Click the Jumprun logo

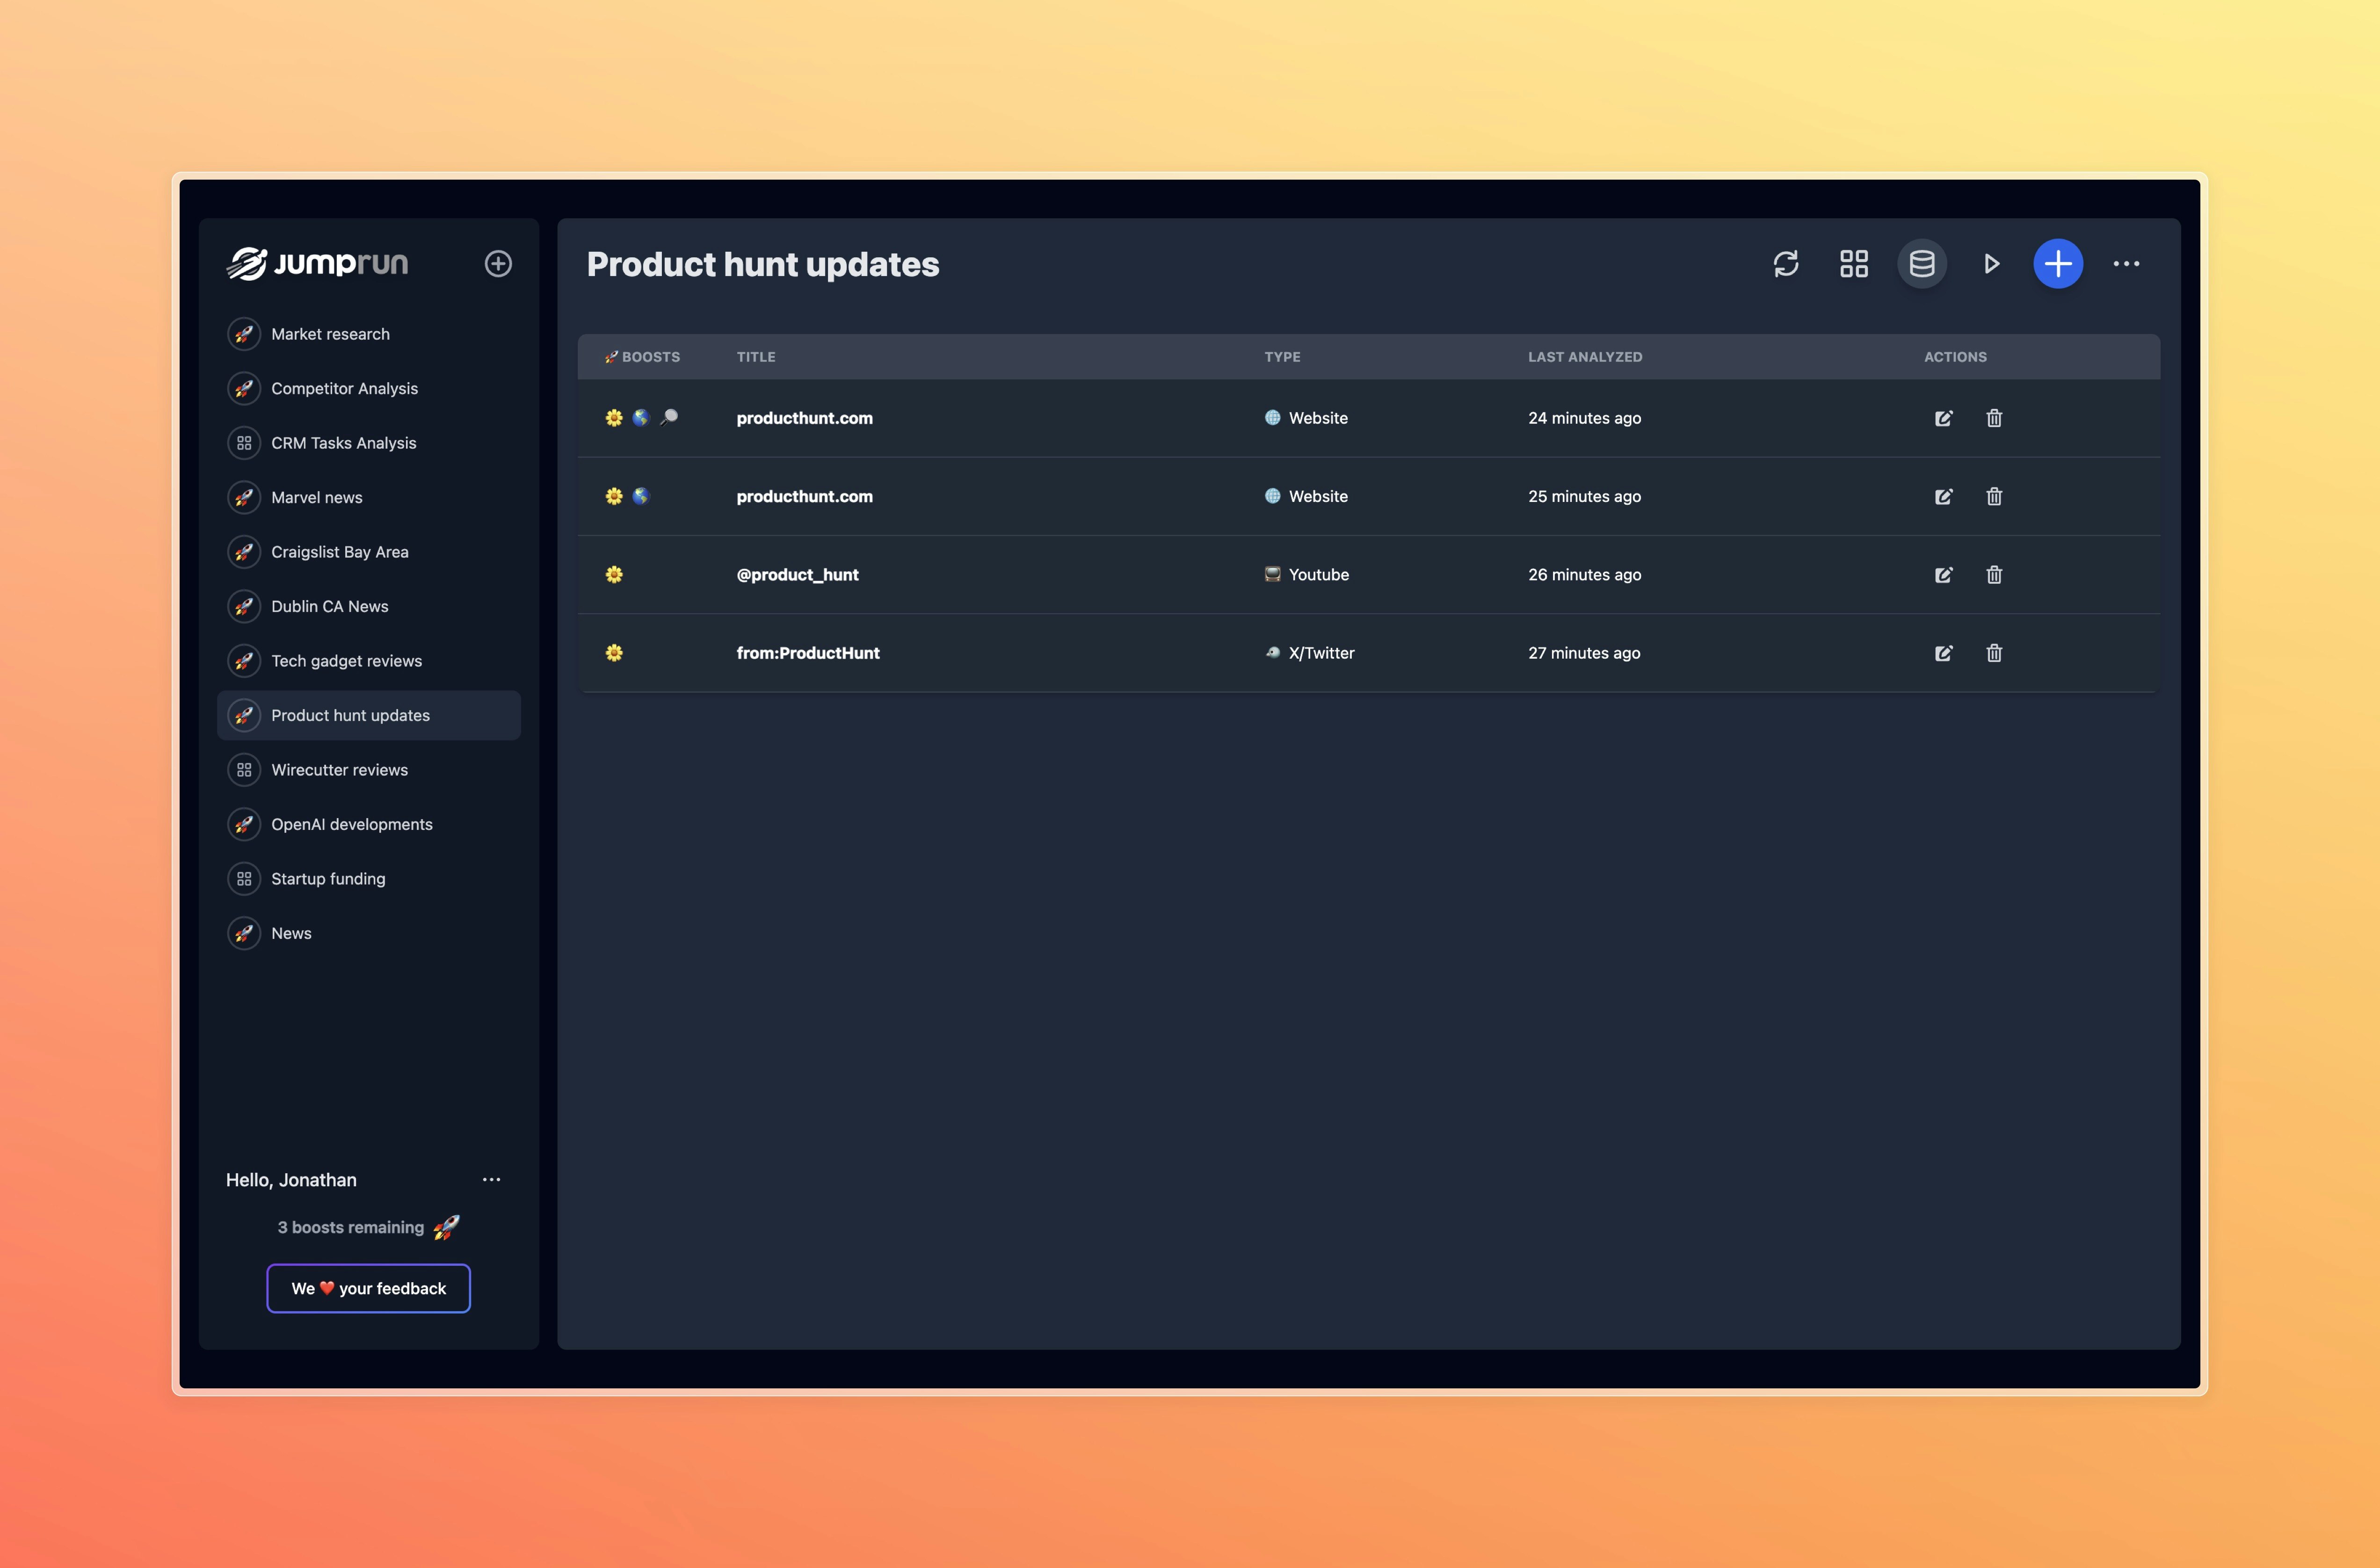pyautogui.click(x=318, y=264)
